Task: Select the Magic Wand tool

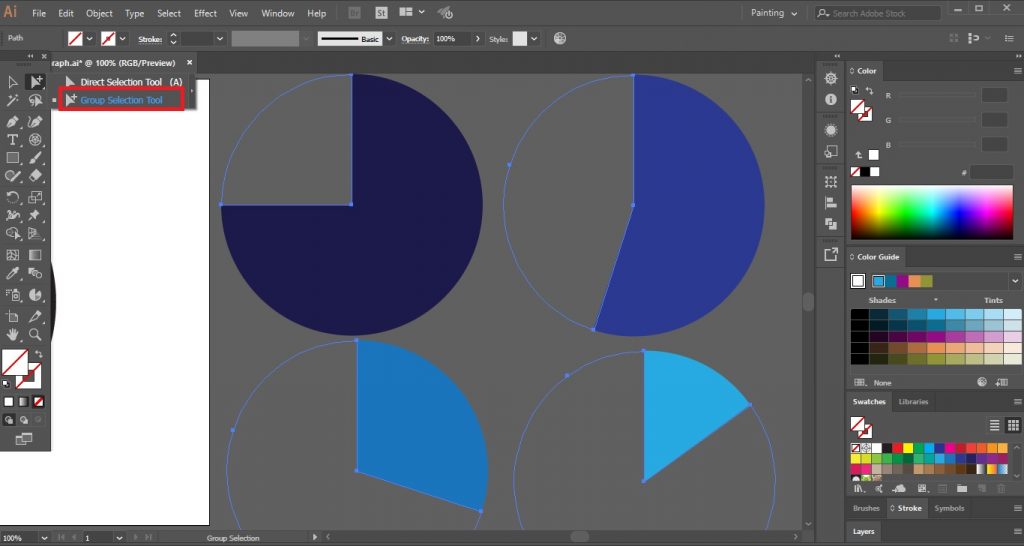Action: tap(12, 101)
